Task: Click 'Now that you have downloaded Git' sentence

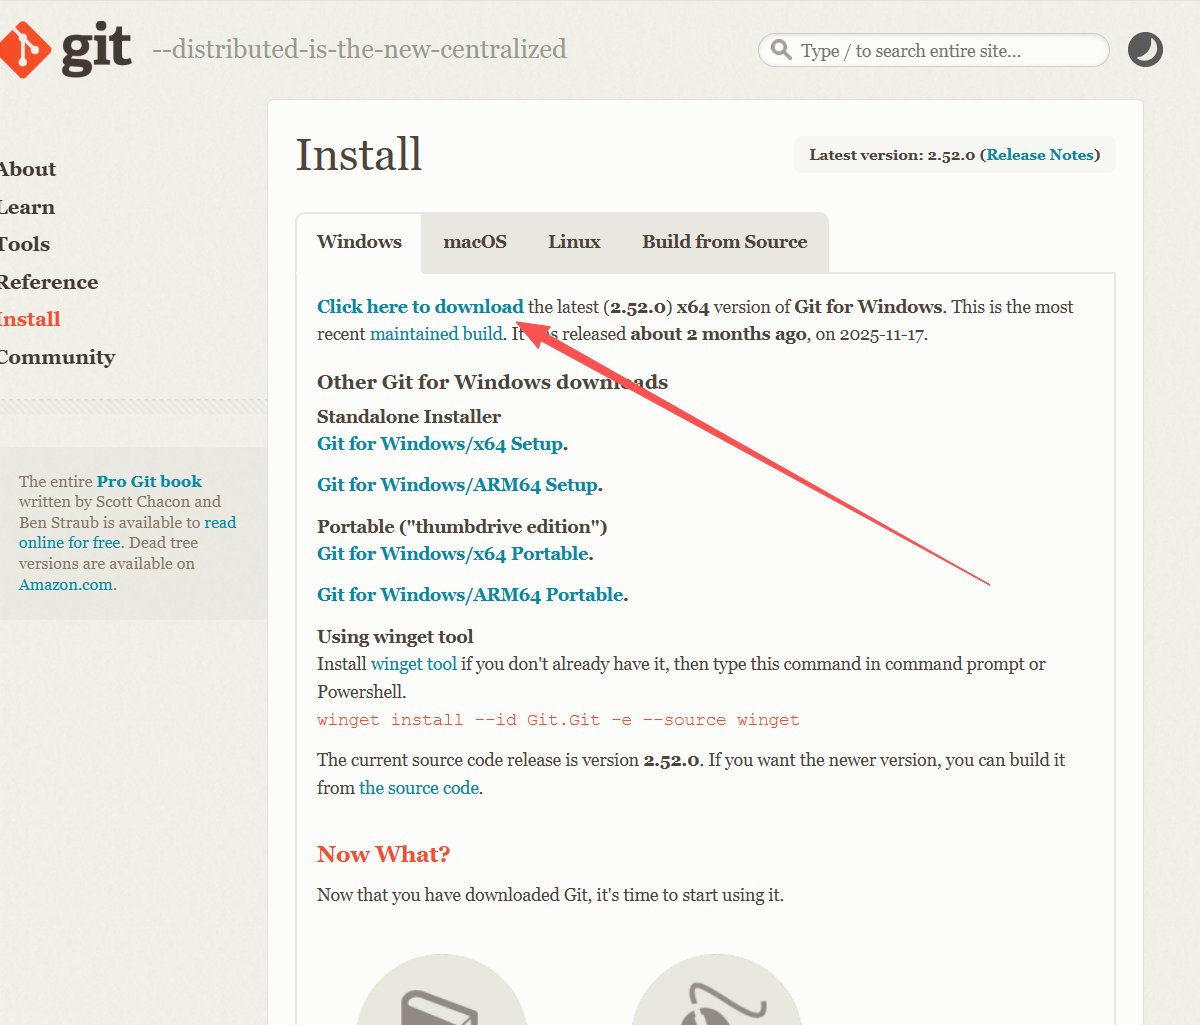Action: pos(550,895)
